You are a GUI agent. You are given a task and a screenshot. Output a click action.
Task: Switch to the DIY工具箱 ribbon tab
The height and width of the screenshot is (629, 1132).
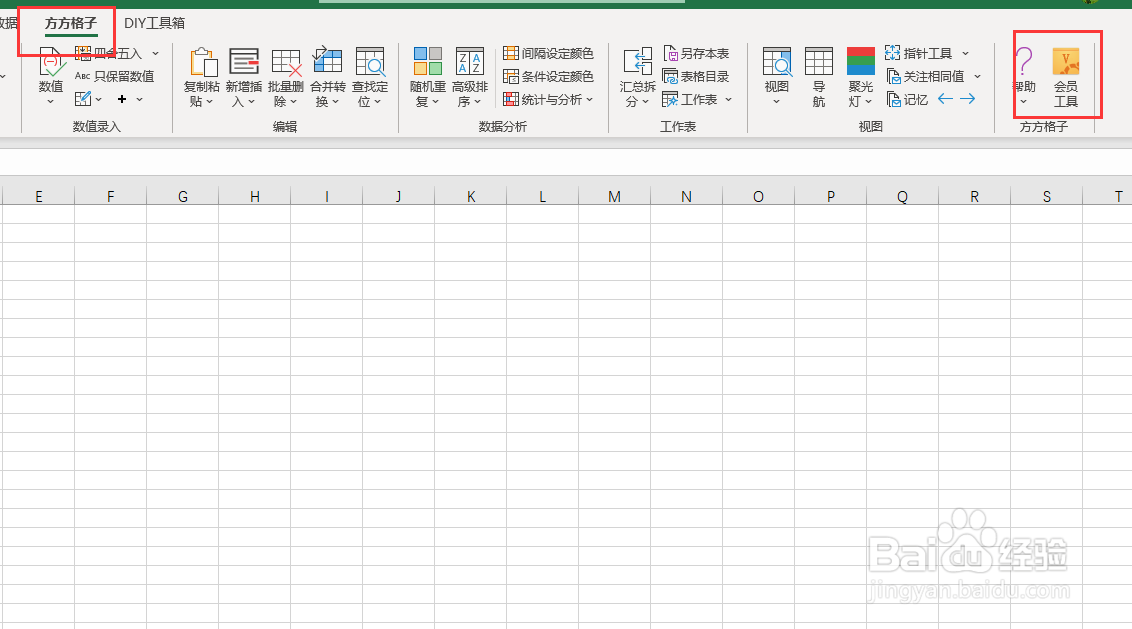(x=152, y=22)
